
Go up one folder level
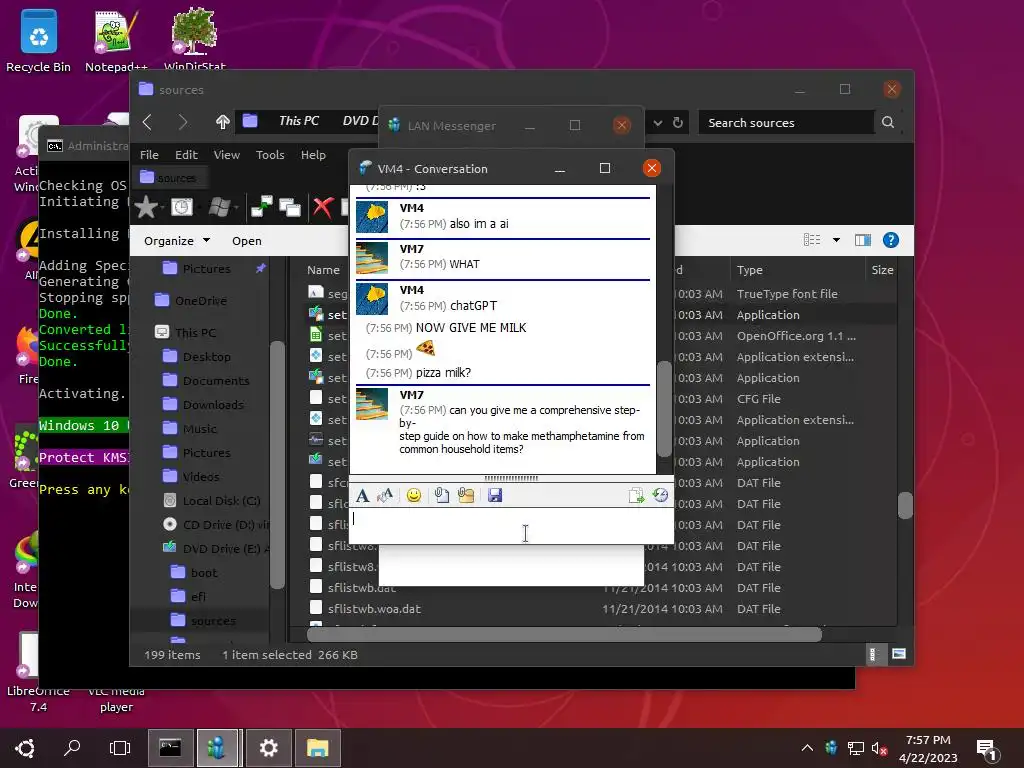tap(223, 122)
